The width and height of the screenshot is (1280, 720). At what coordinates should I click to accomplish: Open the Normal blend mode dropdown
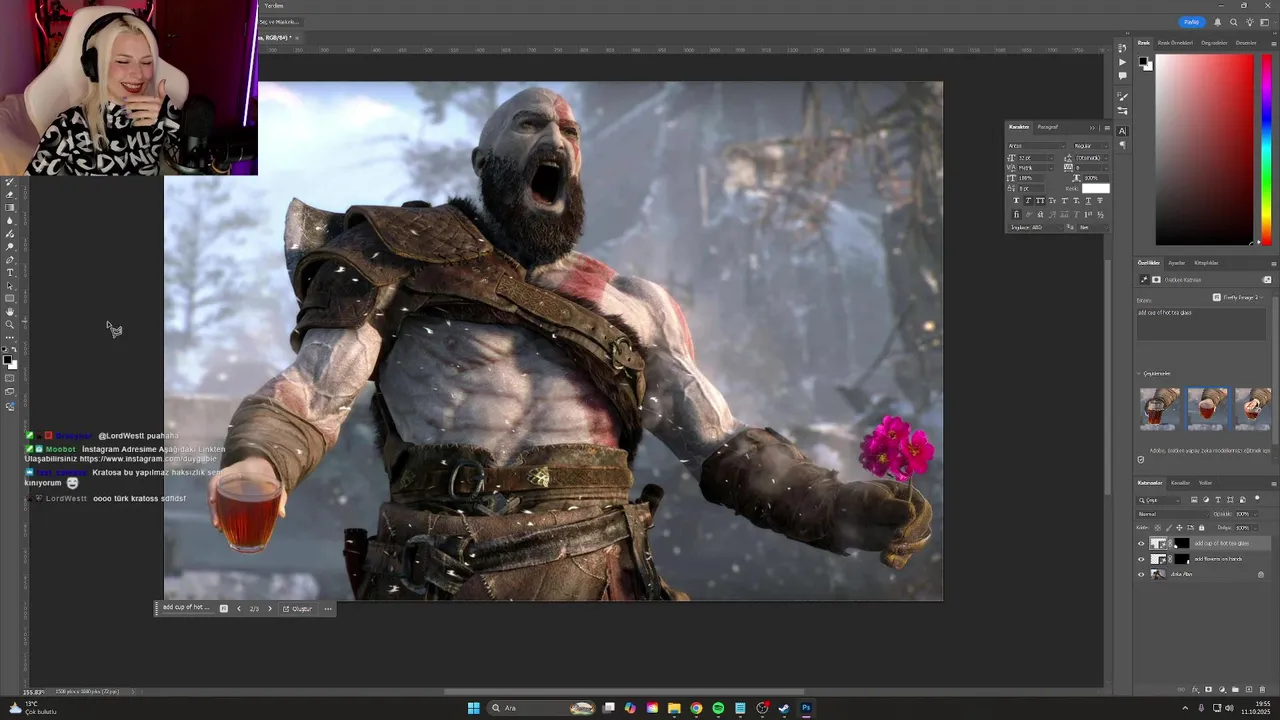[x=1173, y=514]
